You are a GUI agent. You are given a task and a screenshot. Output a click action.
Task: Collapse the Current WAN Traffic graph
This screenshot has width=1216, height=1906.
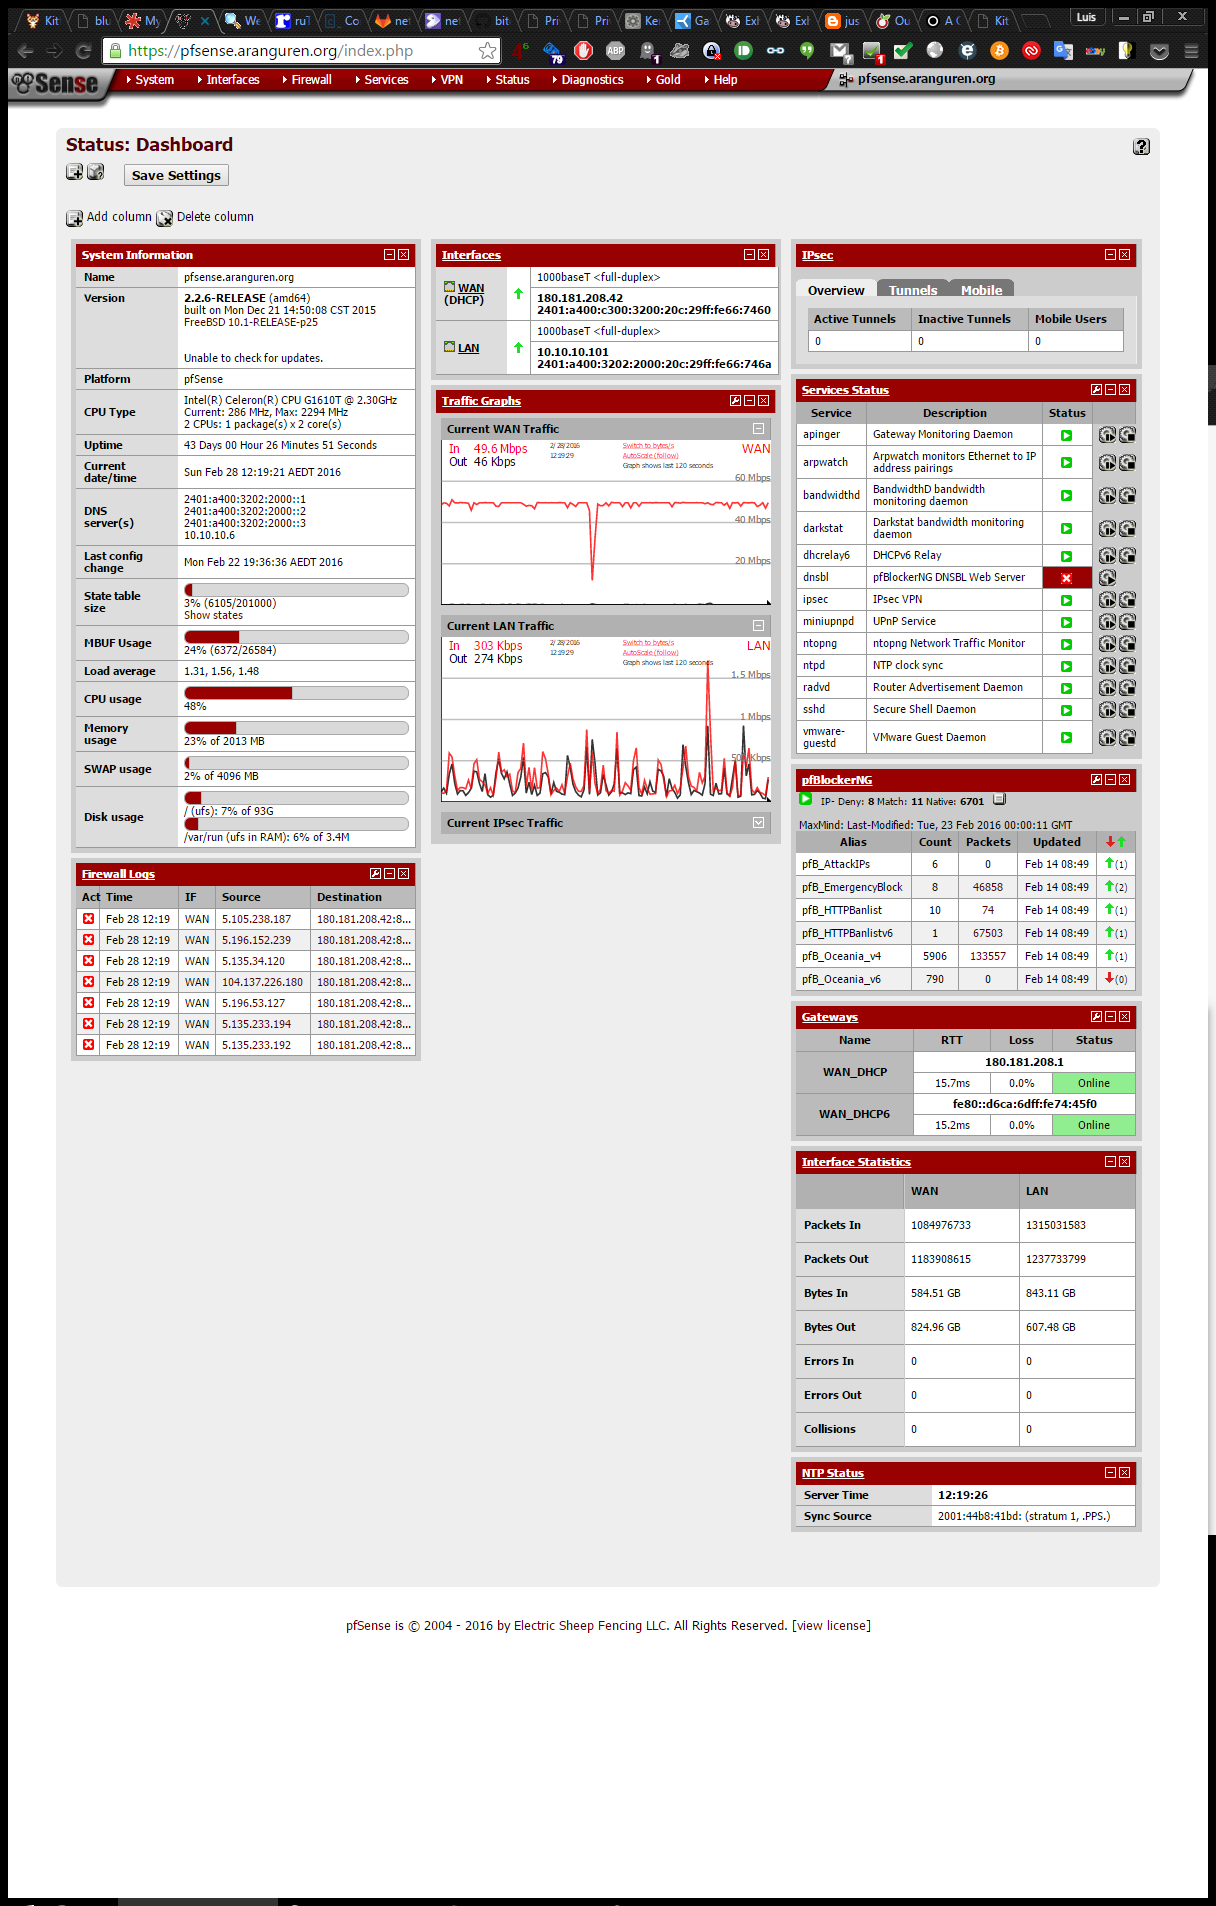pyautogui.click(x=759, y=429)
